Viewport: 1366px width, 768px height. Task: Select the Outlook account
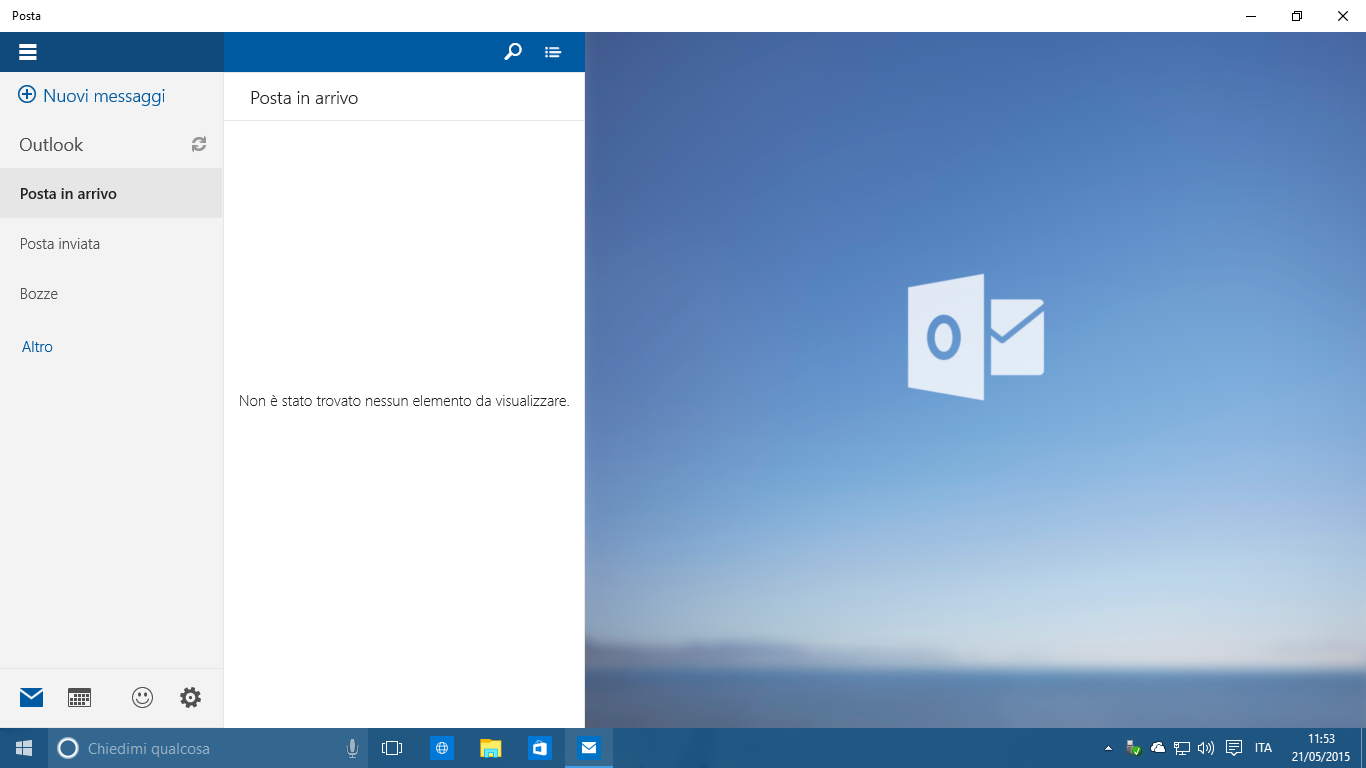tap(51, 144)
